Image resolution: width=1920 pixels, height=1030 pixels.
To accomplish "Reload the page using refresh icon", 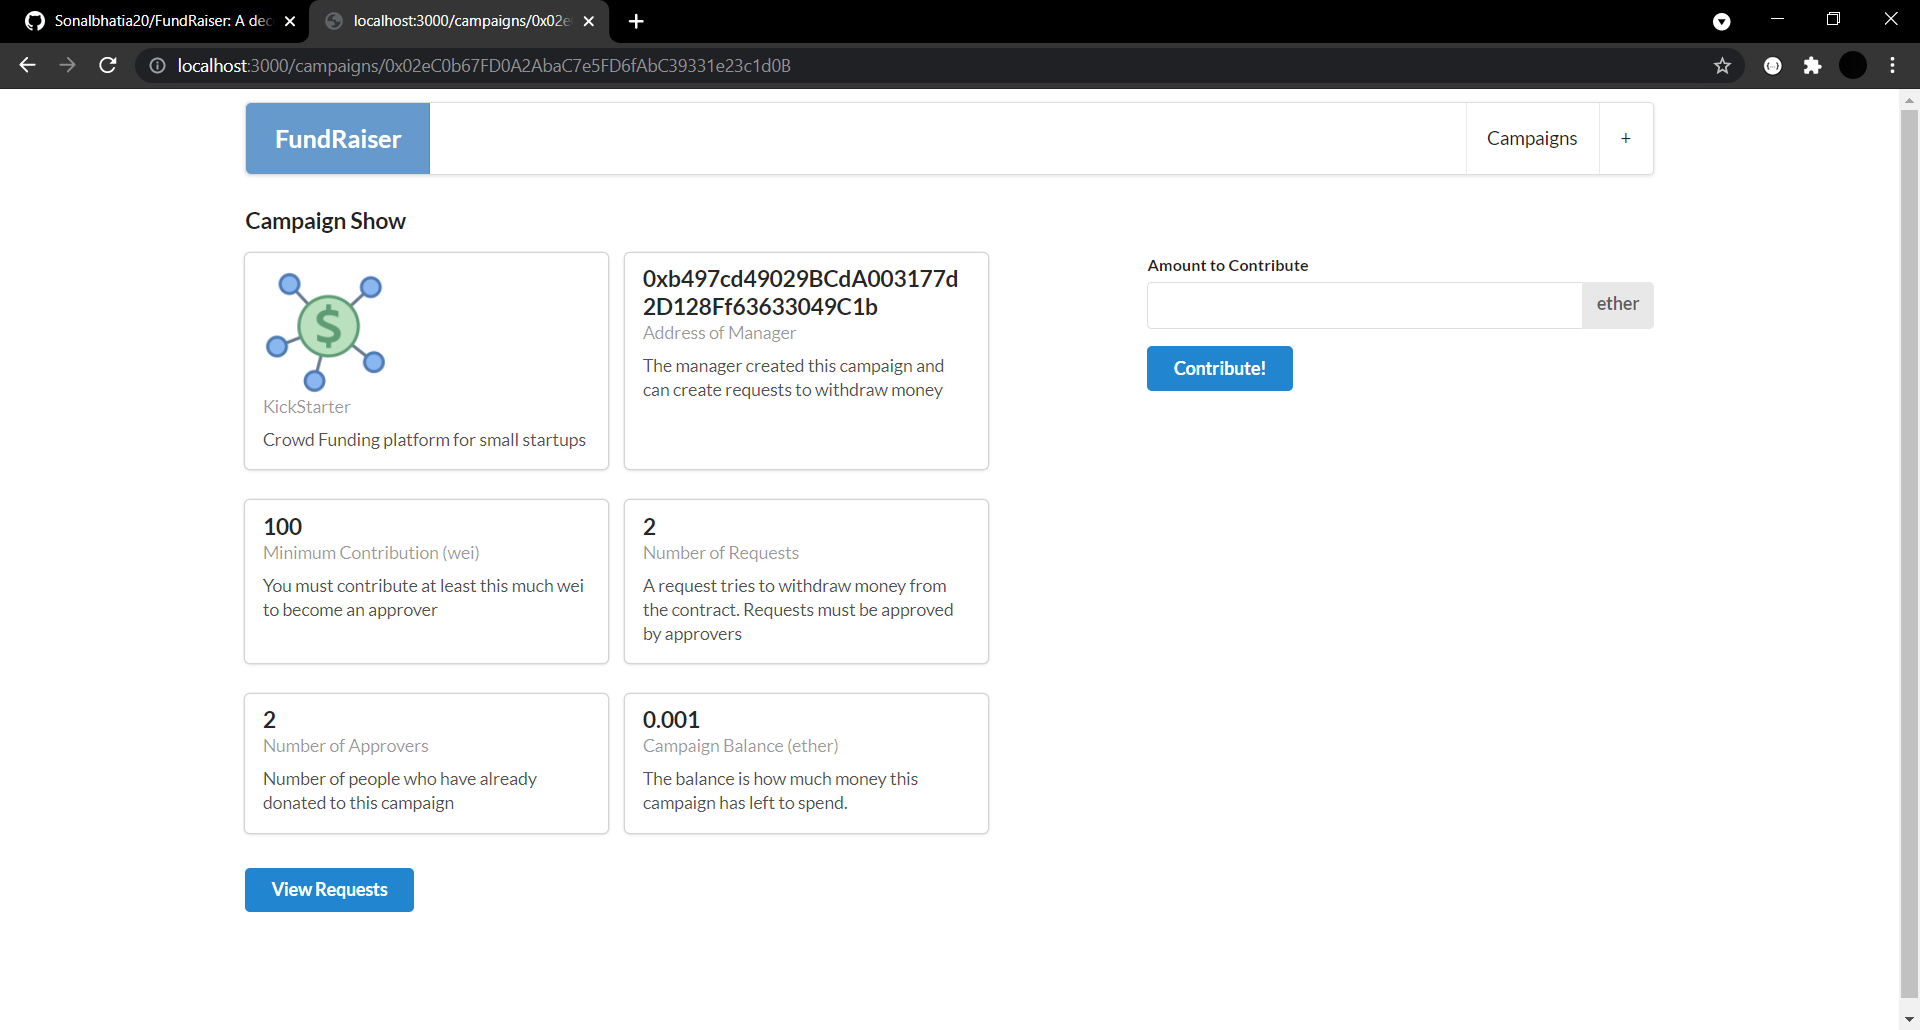I will click(108, 66).
